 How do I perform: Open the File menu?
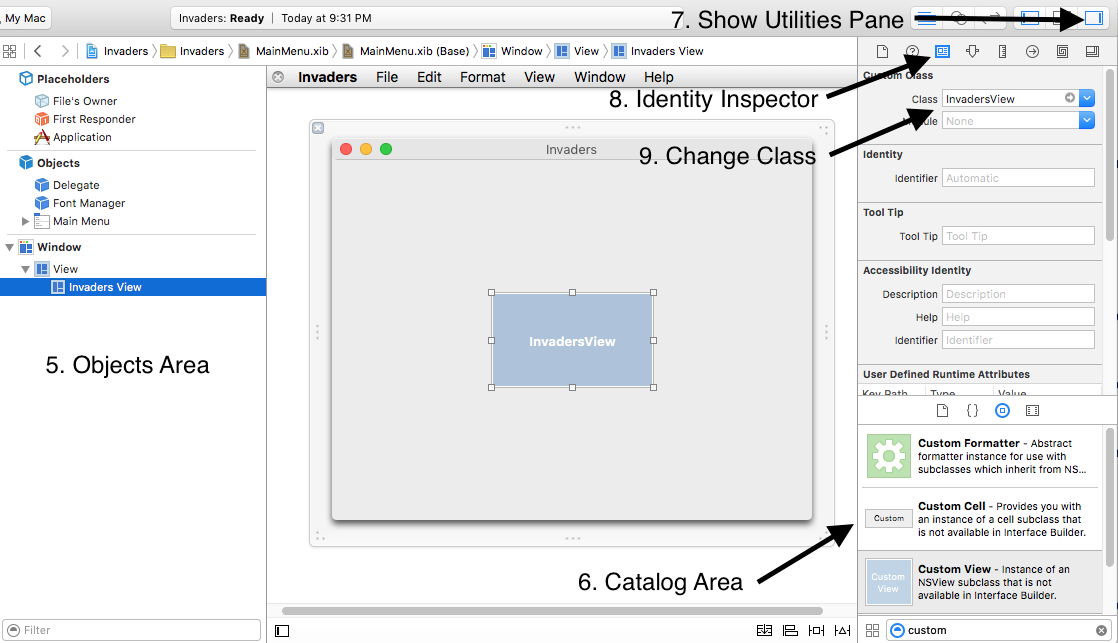(x=387, y=77)
